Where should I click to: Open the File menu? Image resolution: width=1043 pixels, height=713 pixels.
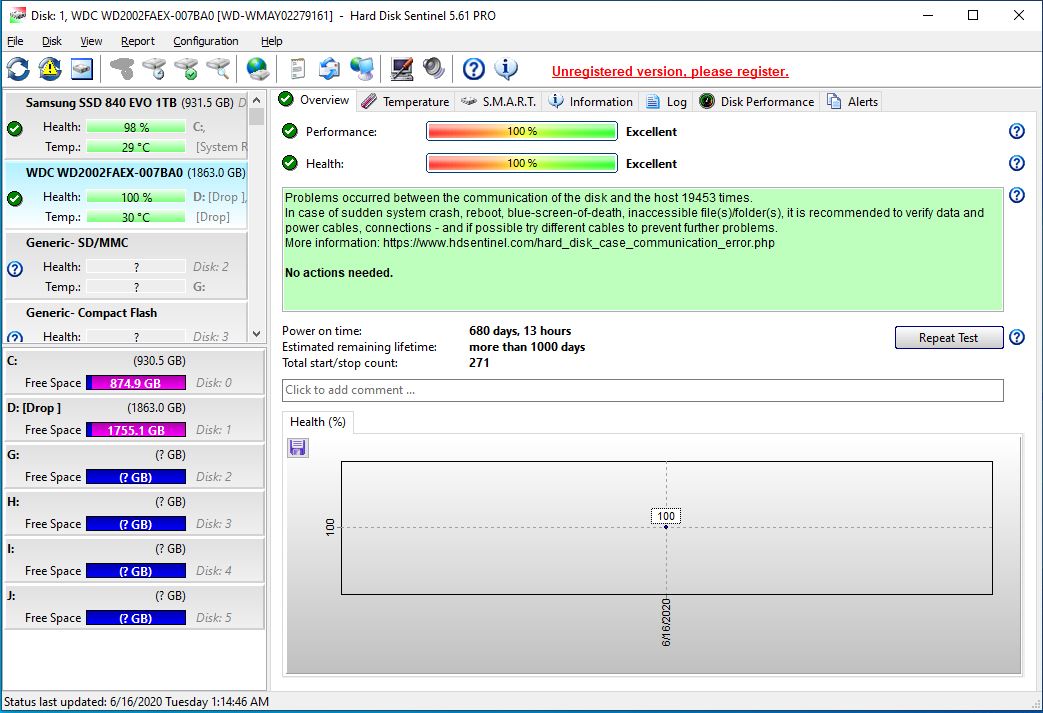point(15,41)
